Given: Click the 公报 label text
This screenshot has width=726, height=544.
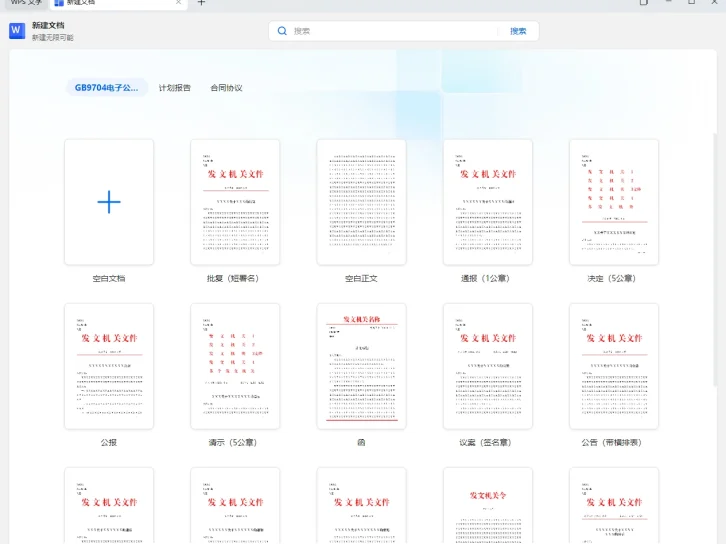Looking at the screenshot, I should [x=109, y=442].
